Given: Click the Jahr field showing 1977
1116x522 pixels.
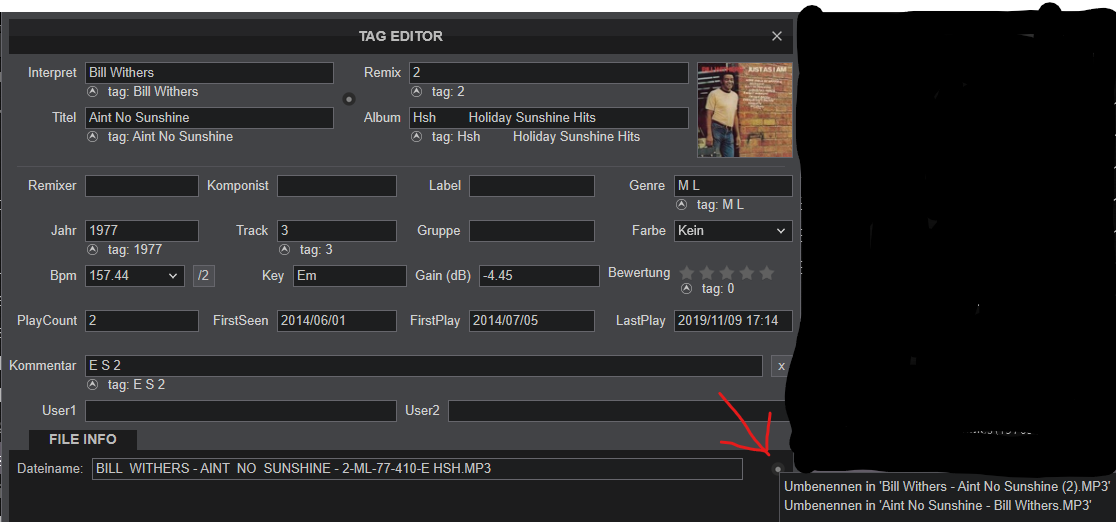Looking at the screenshot, I should [x=142, y=231].
